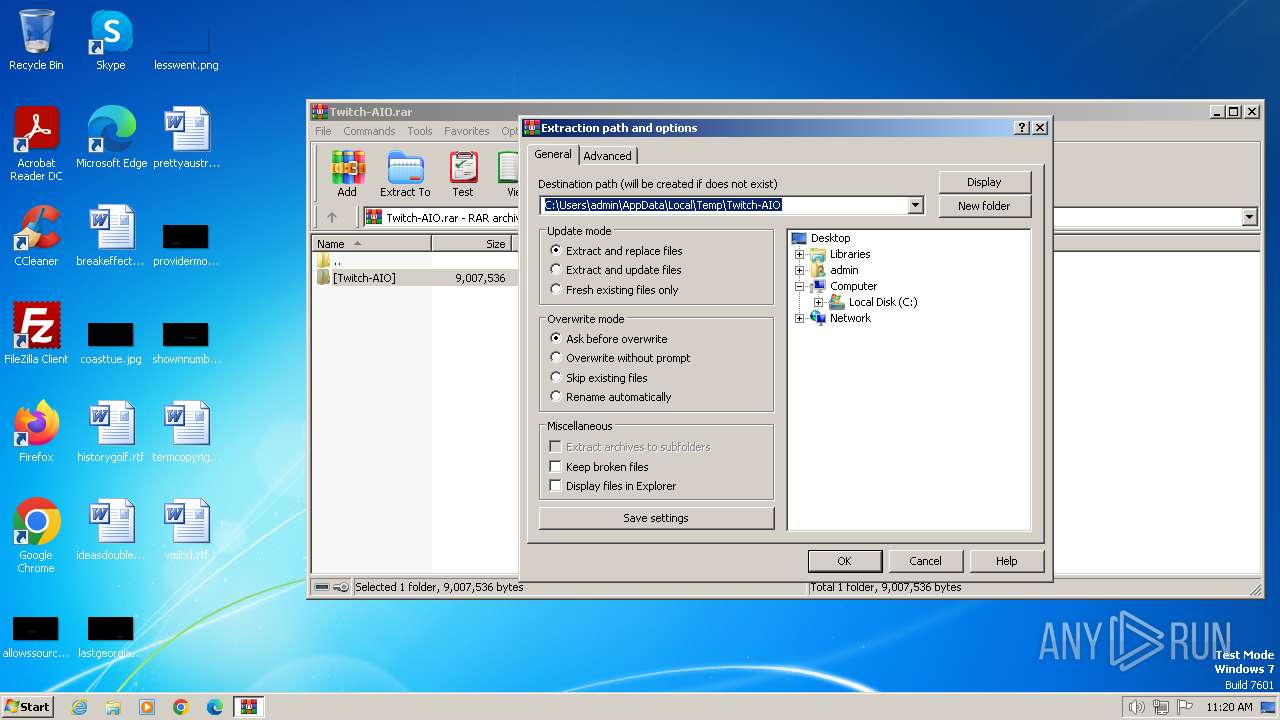
Task: Click the Display button
Action: point(984,182)
